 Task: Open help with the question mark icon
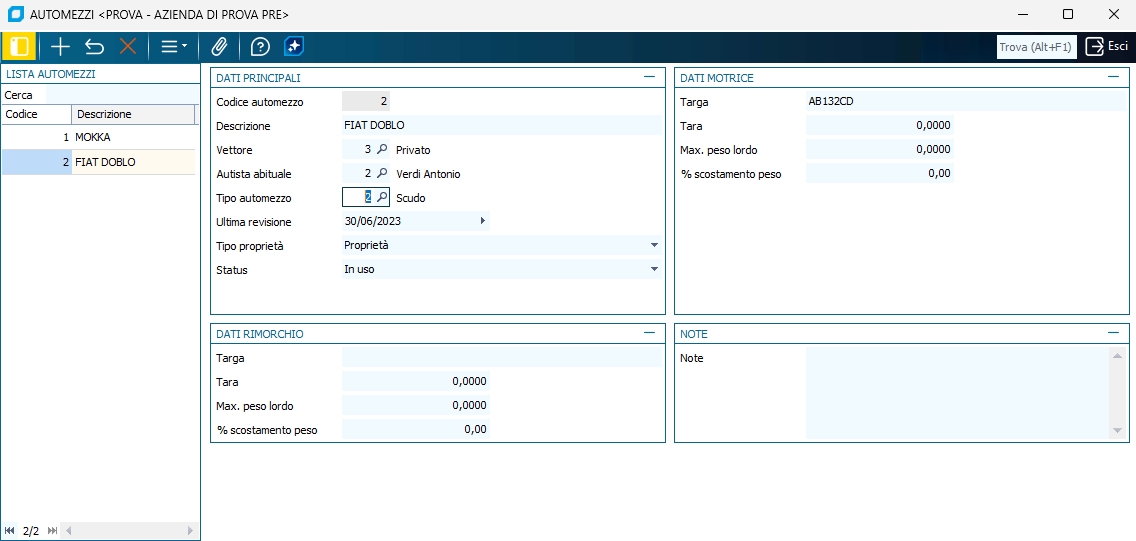(x=260, y=47)
